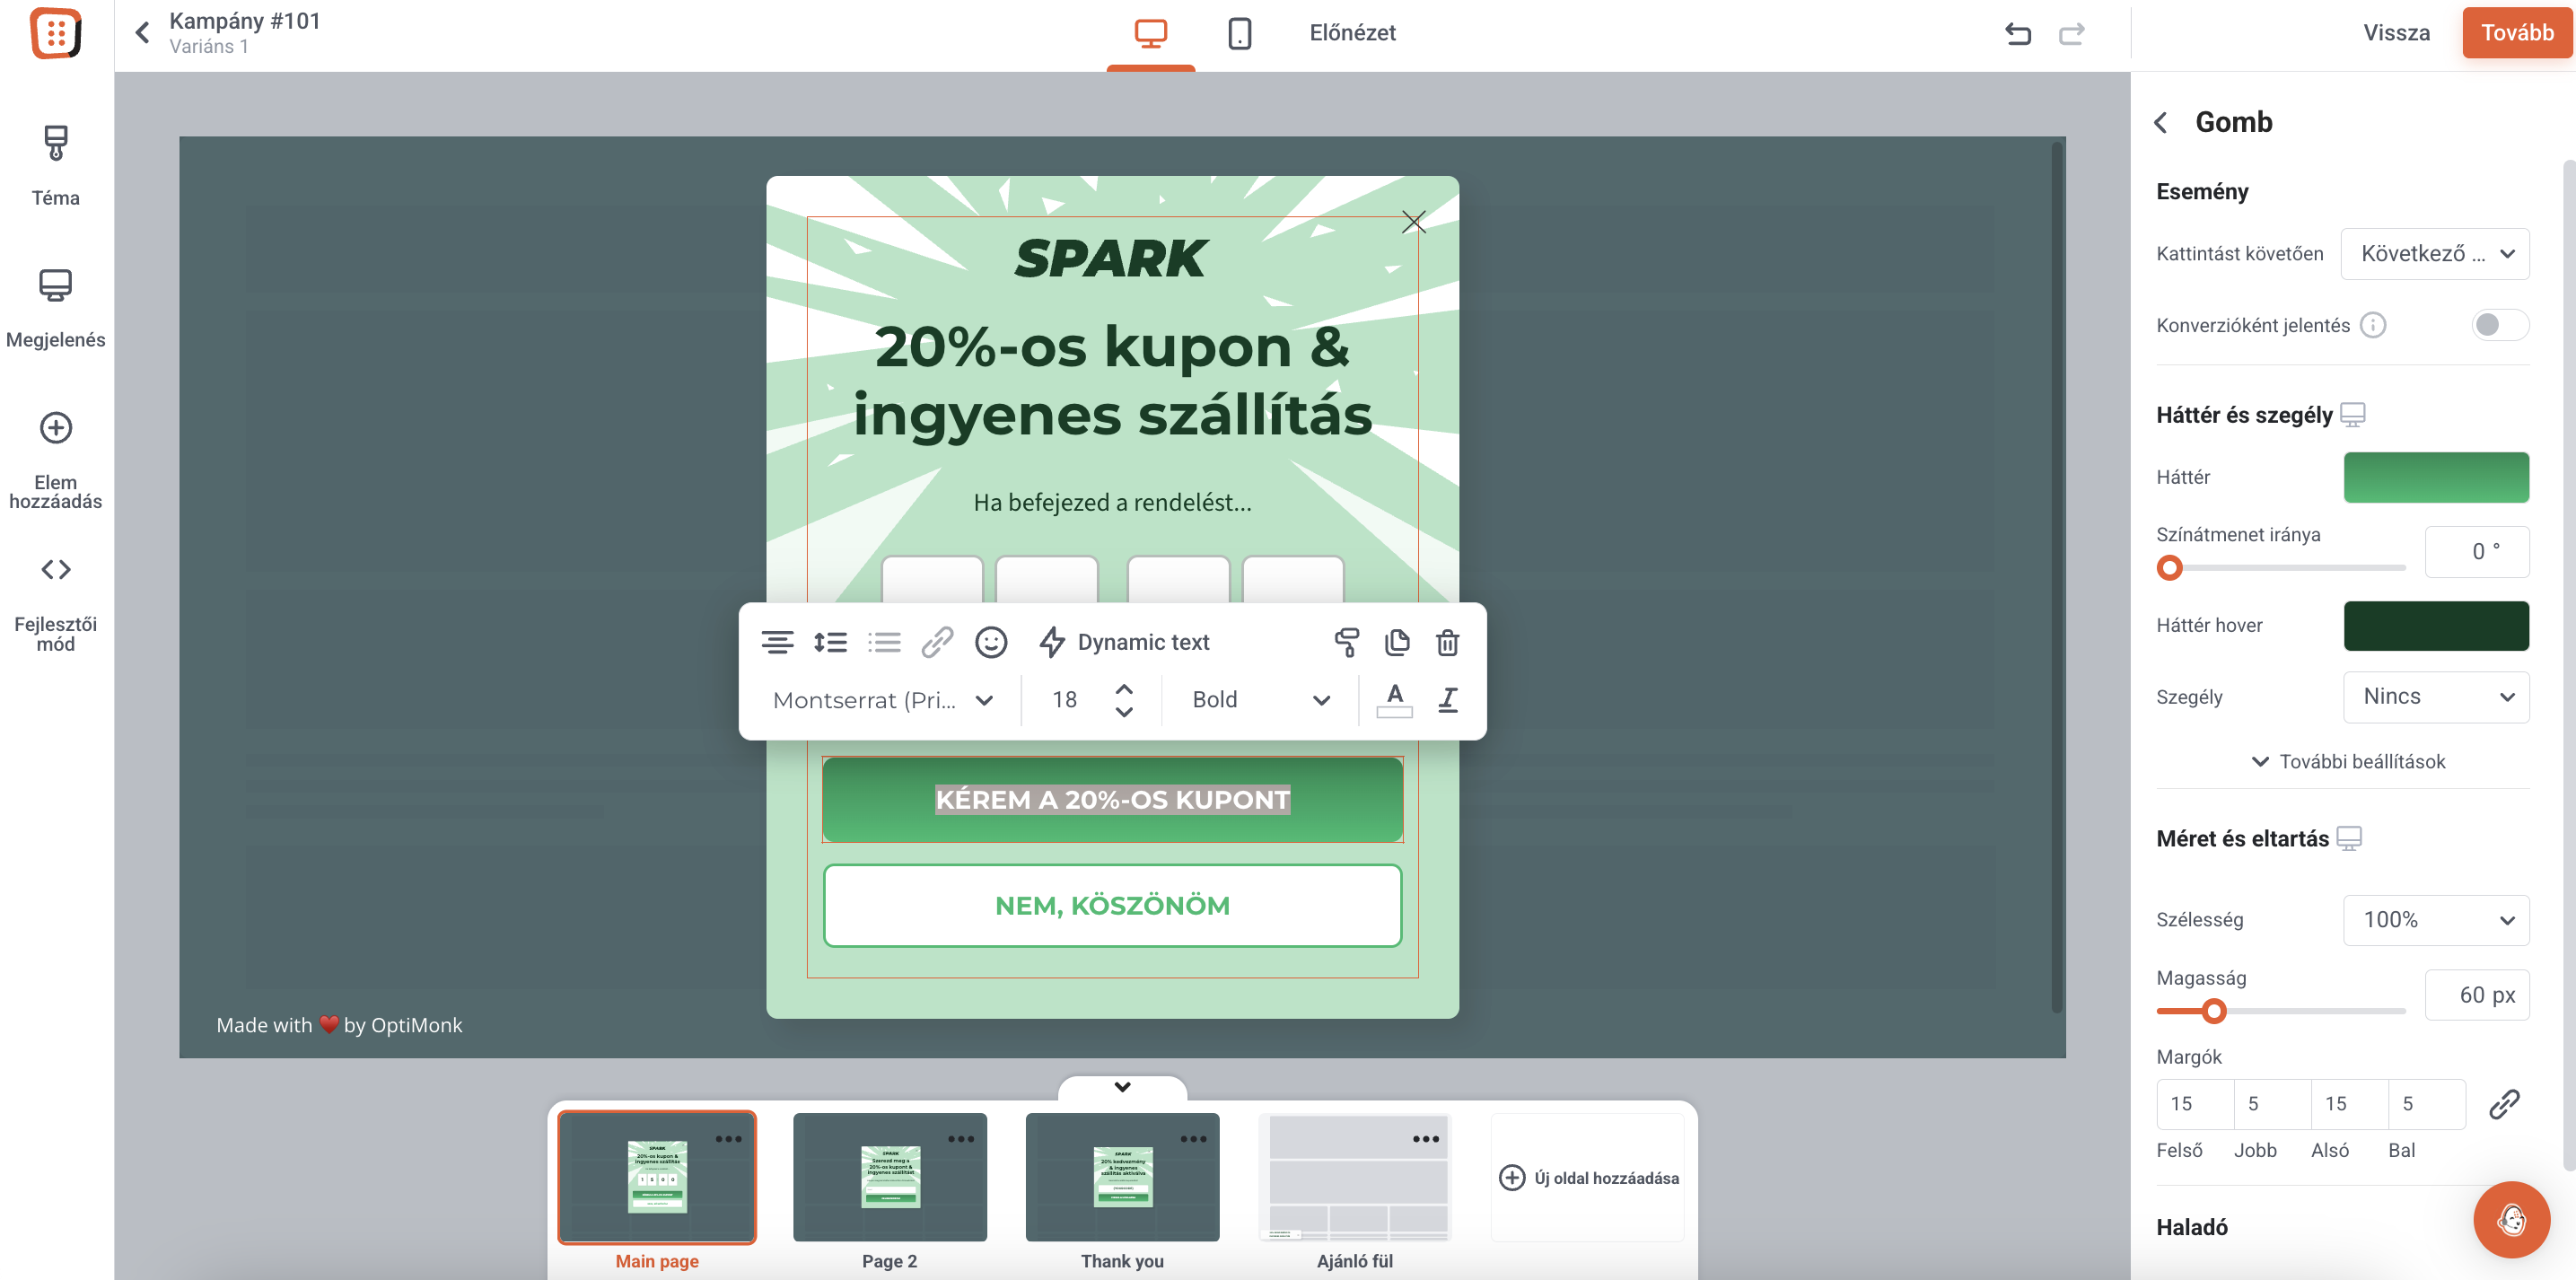Open the Háttér hover color swatch
2576x1280 pixels.
(x=2435, y=626)
